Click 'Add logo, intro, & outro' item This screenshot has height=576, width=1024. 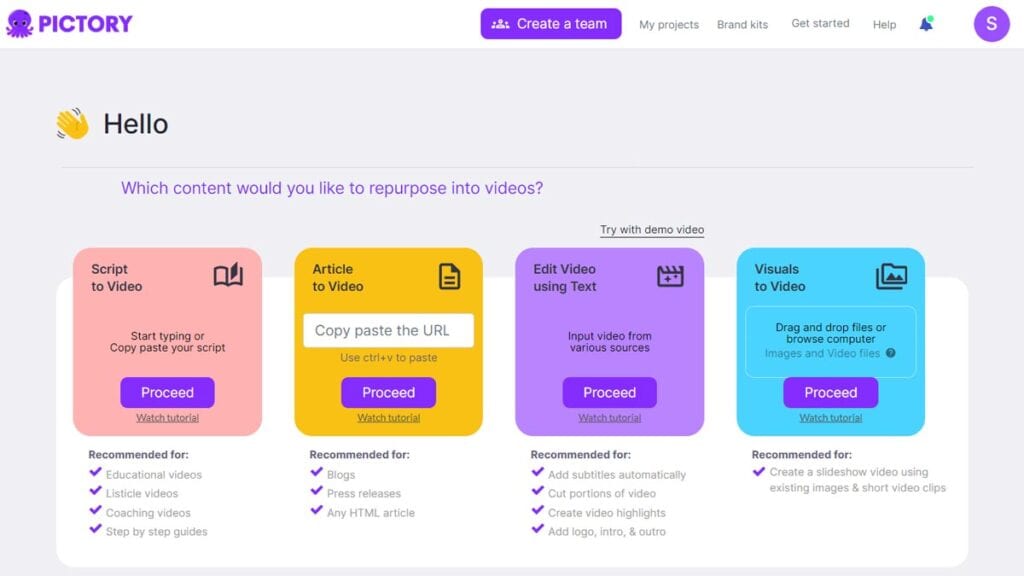coord(607,532)
